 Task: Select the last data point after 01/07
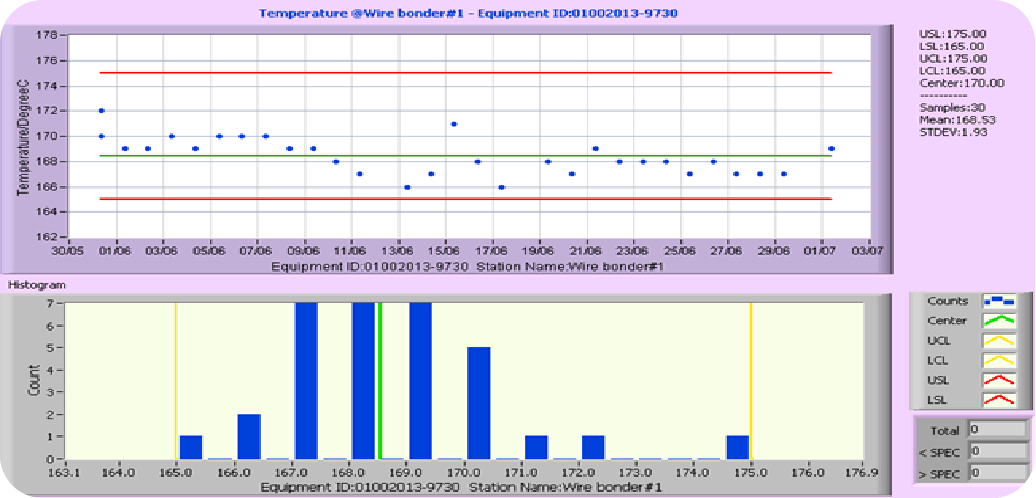pos(831,149)
